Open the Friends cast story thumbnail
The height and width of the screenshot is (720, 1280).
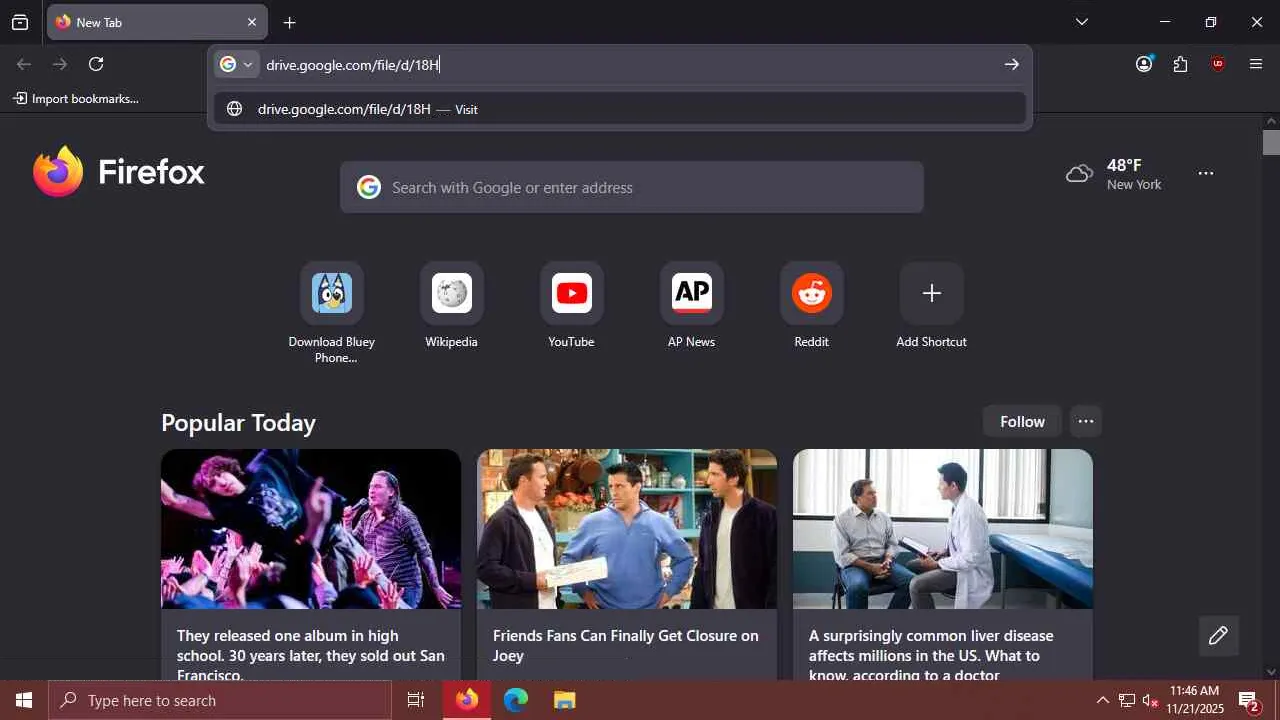[627, 529]
